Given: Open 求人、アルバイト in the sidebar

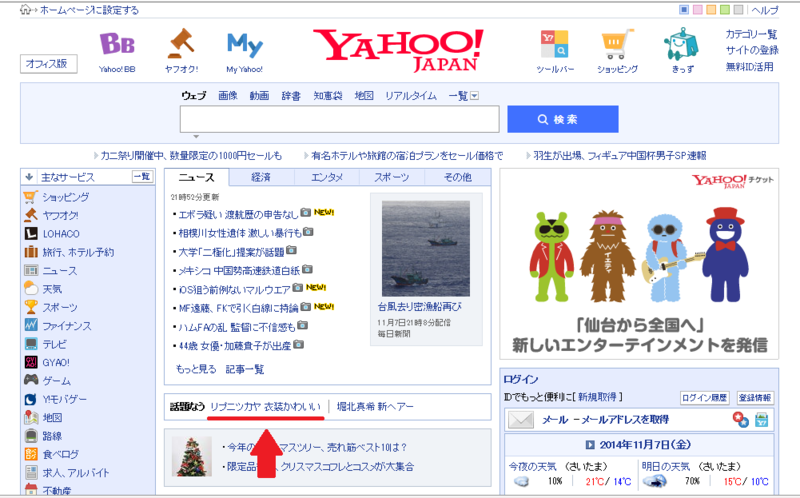Looking at the screenshot, I should tap(76, 472).
